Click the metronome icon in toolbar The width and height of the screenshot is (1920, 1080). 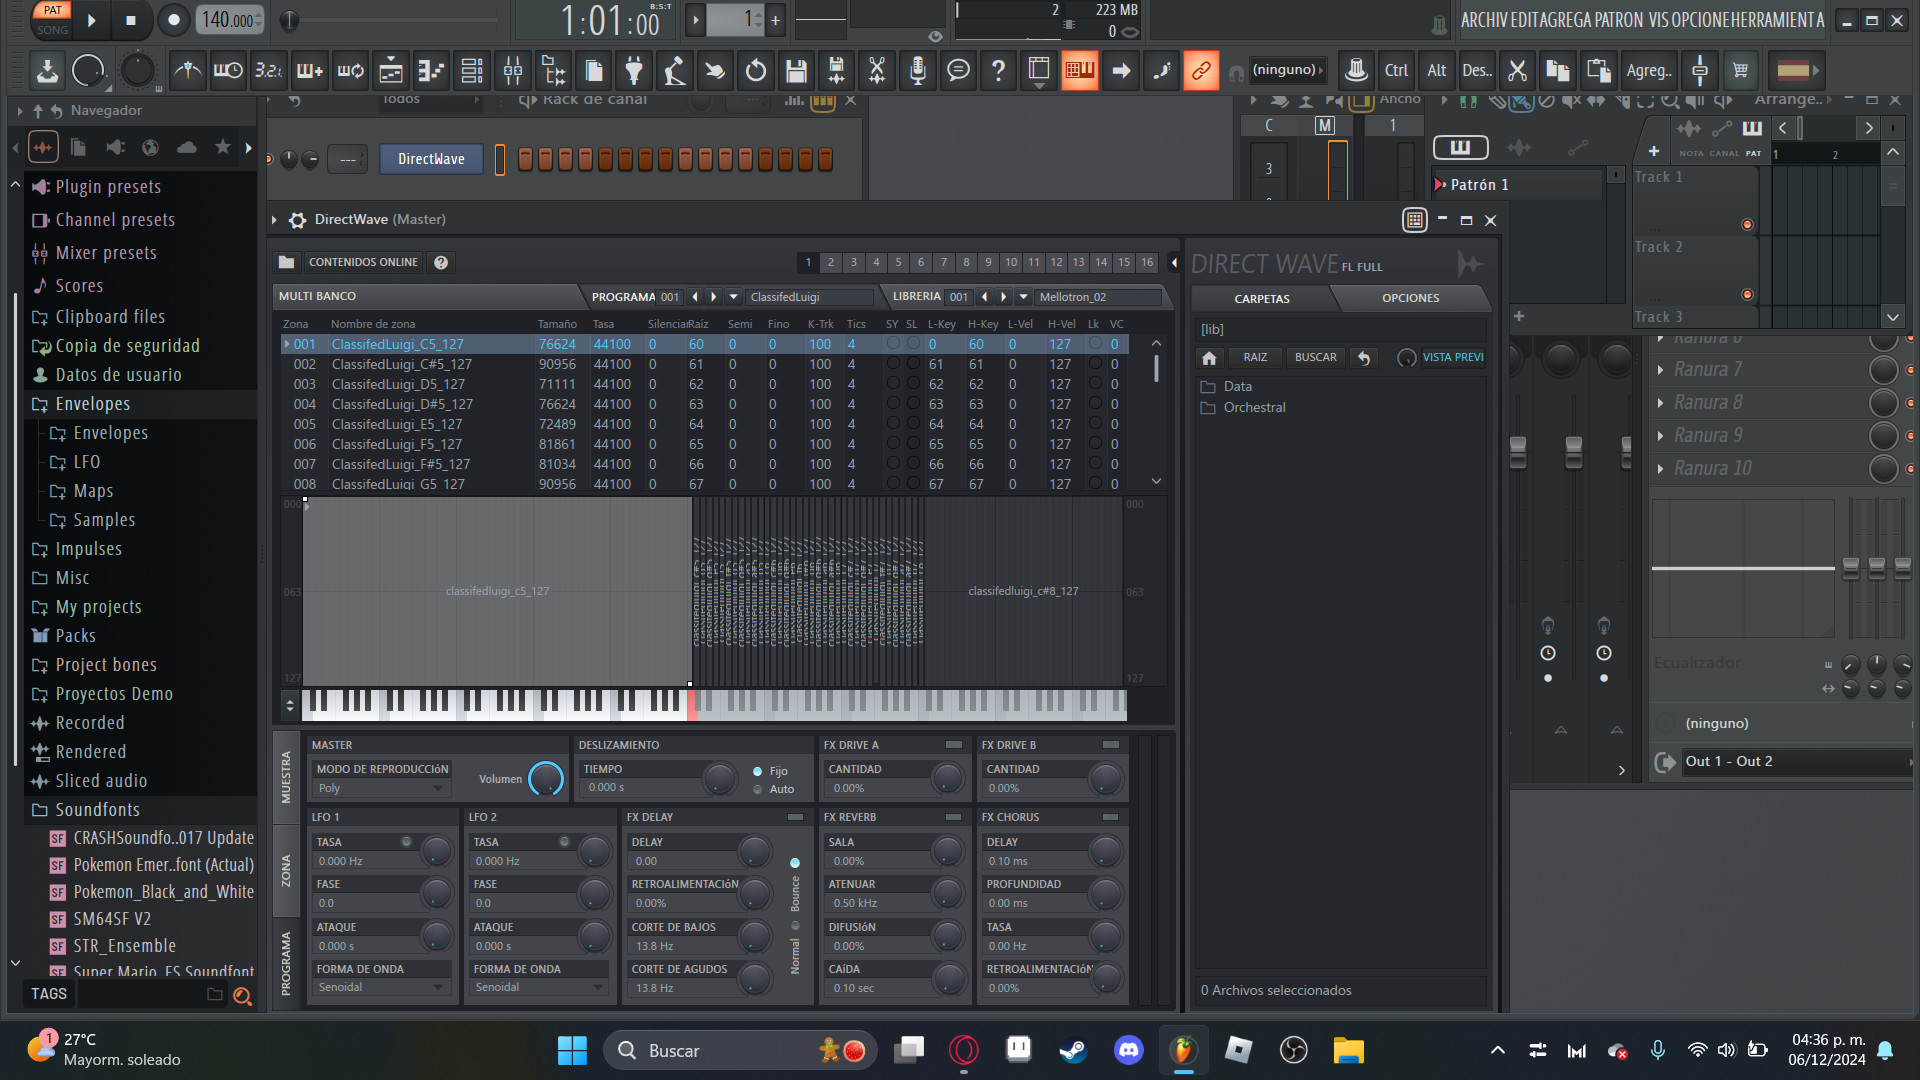click(x=187, y=71)
